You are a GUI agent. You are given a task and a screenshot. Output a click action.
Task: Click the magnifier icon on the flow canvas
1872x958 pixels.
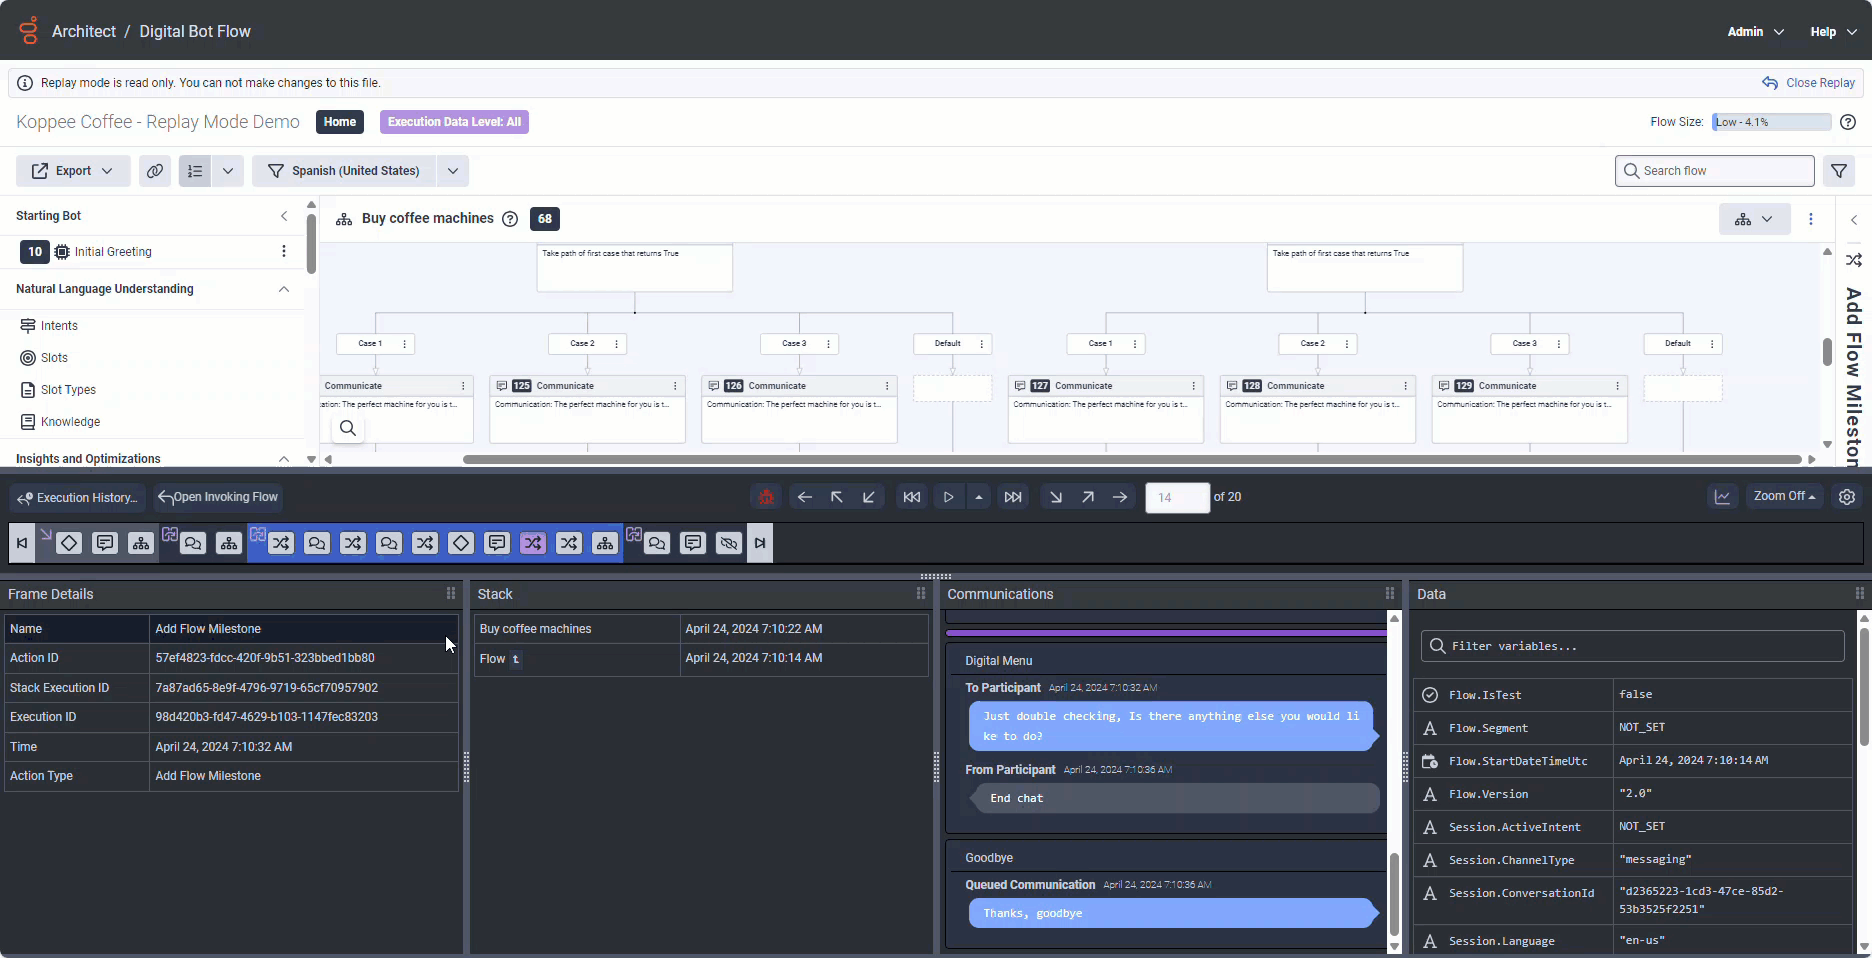tap(348, 428)
